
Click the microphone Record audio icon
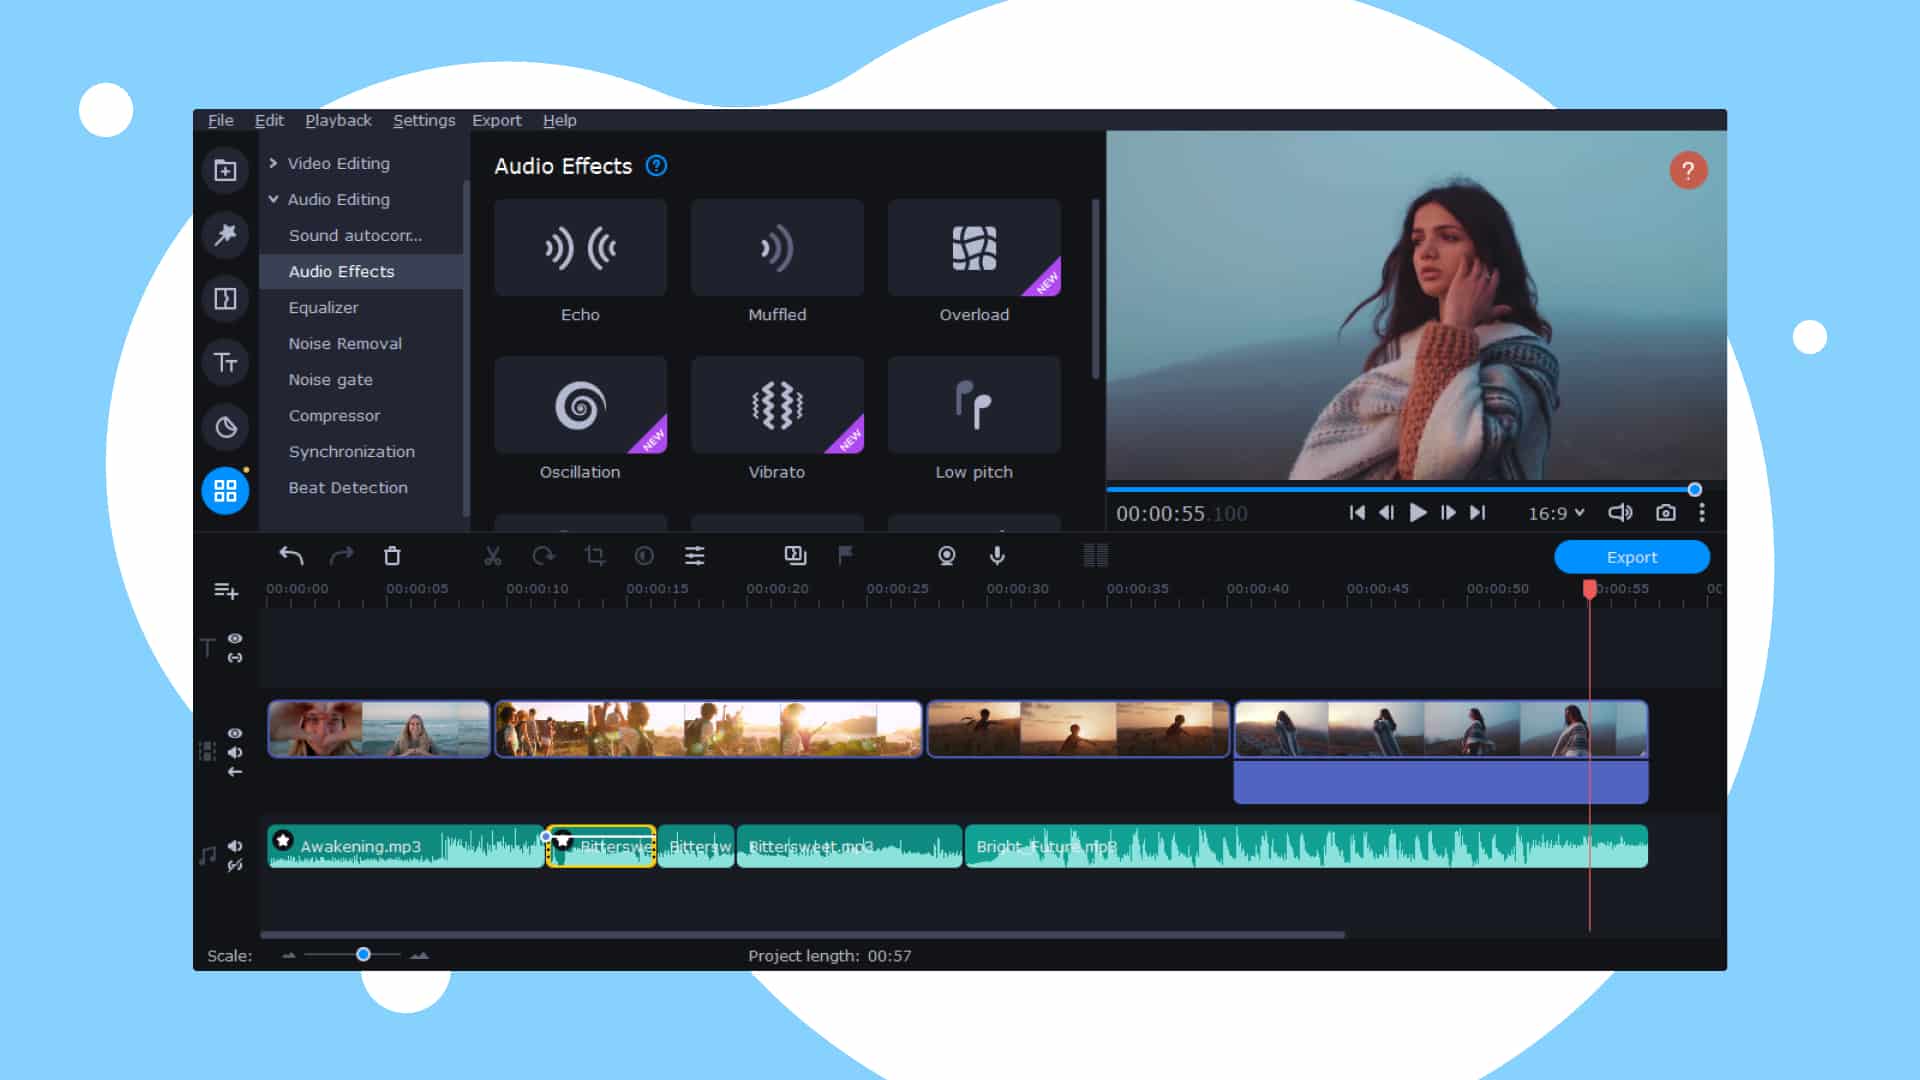997,556
